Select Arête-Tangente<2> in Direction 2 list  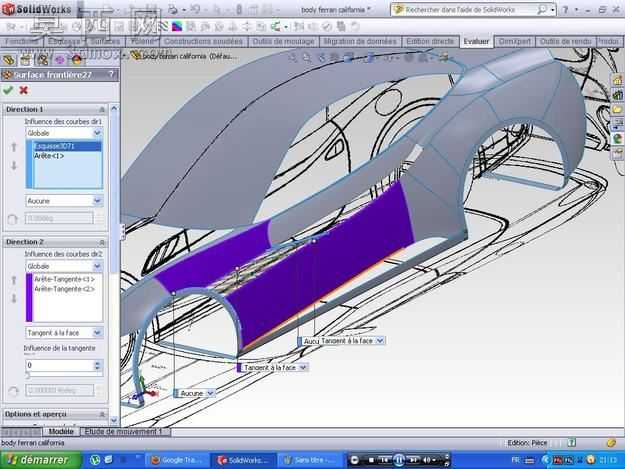[67, 289]
